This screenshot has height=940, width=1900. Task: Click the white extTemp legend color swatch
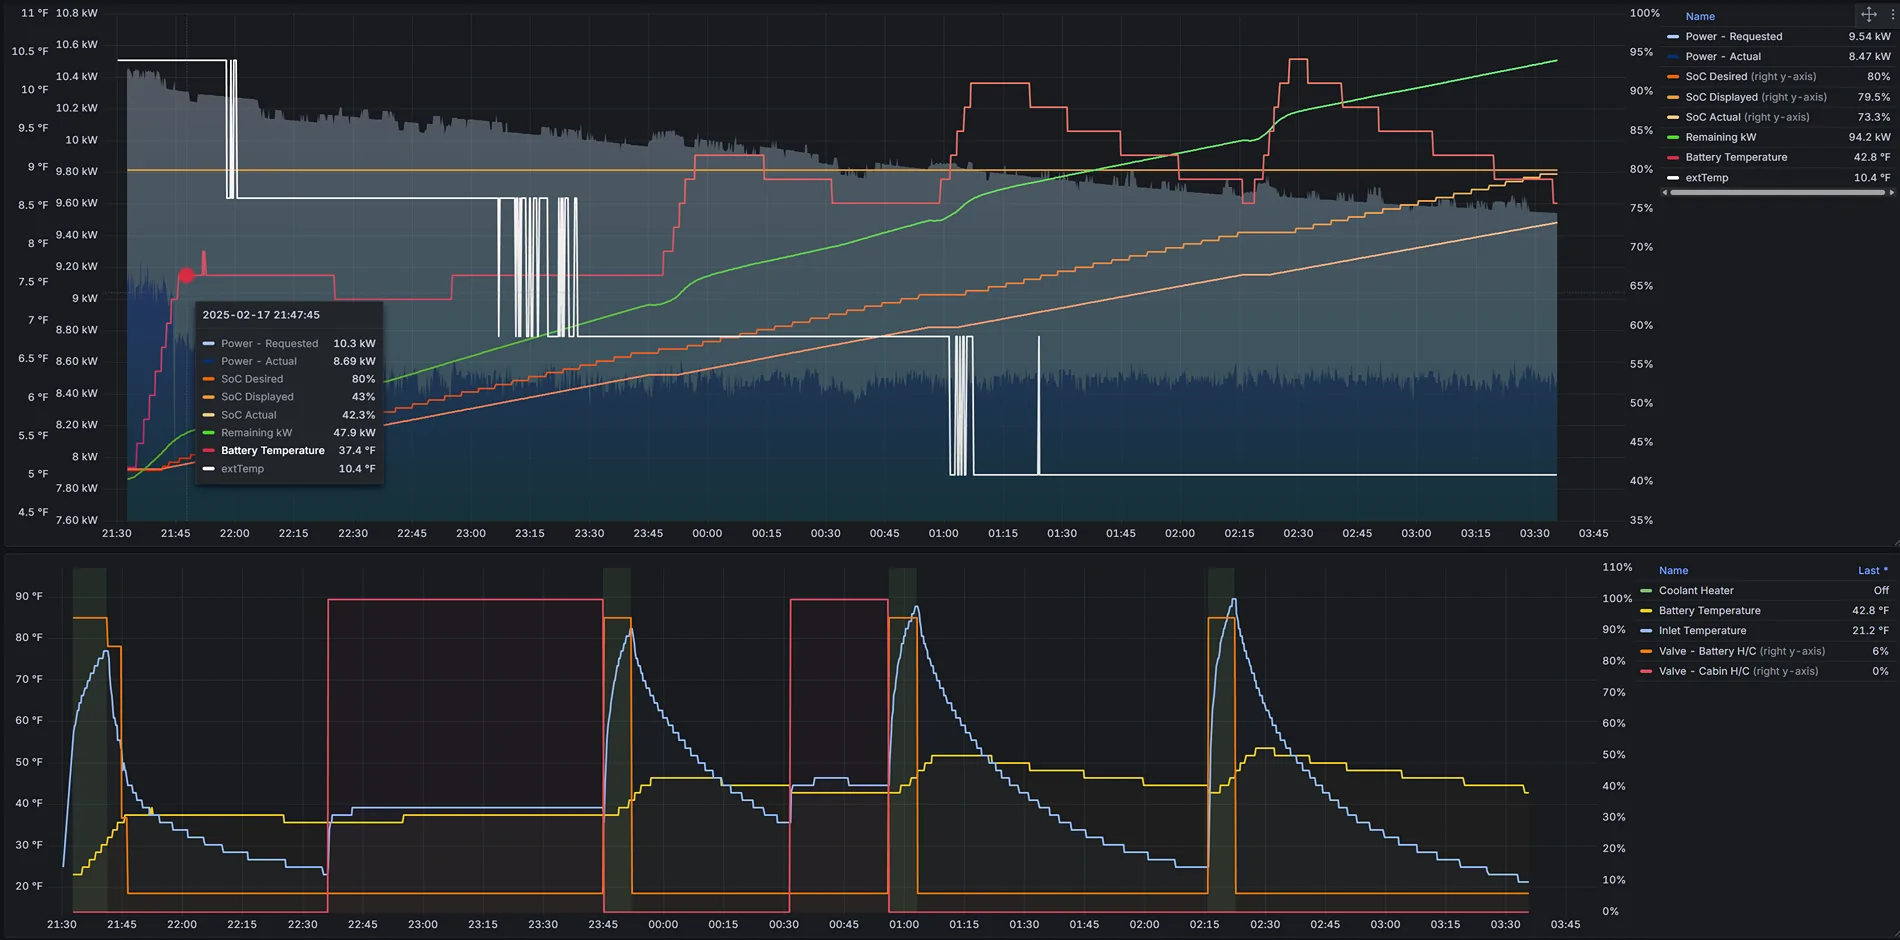point(1672,178)
